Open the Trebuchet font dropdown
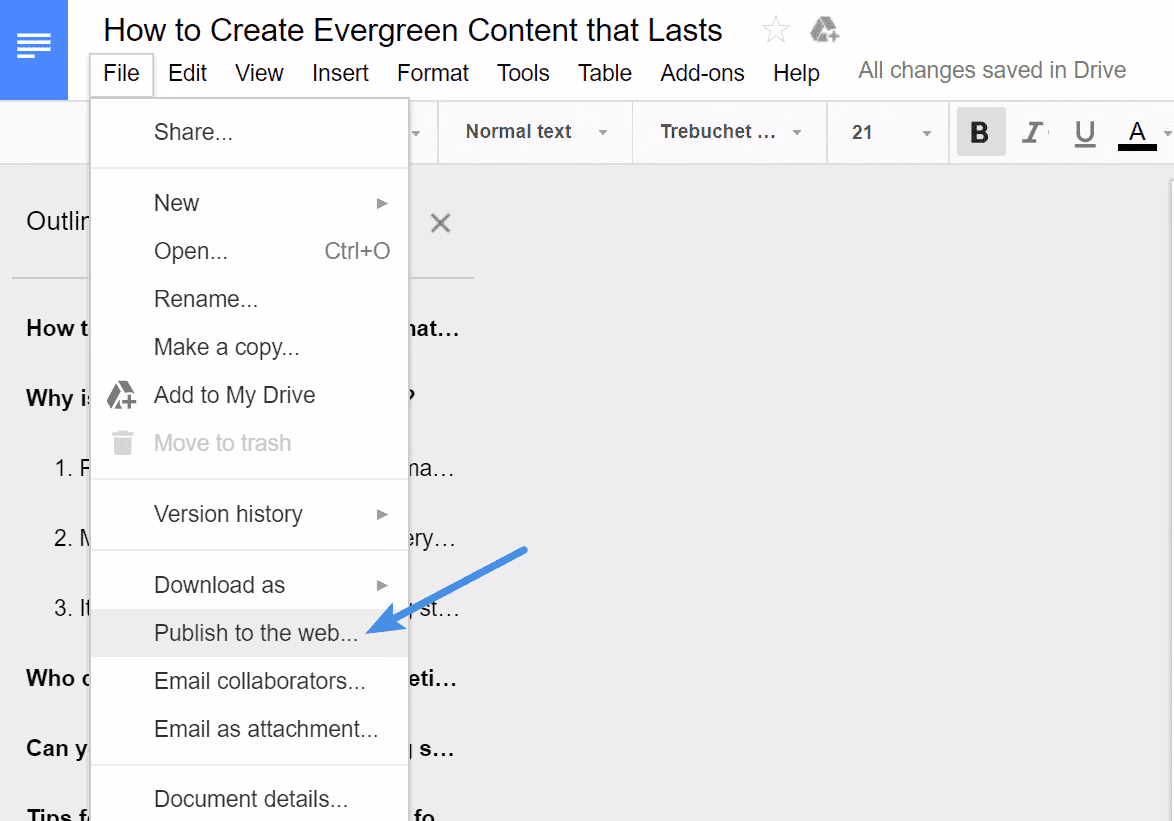 click(x=728, y=131)
